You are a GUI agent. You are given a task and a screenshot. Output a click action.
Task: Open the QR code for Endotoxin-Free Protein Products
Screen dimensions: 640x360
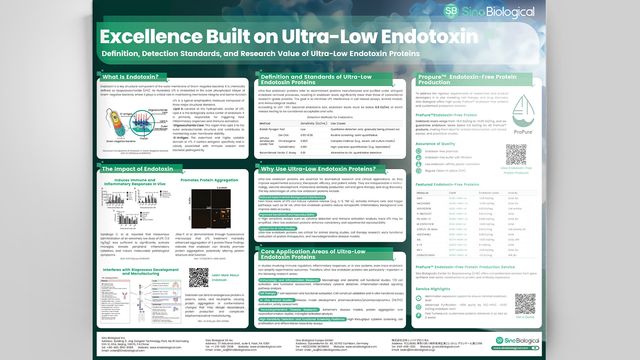point(516,154)
